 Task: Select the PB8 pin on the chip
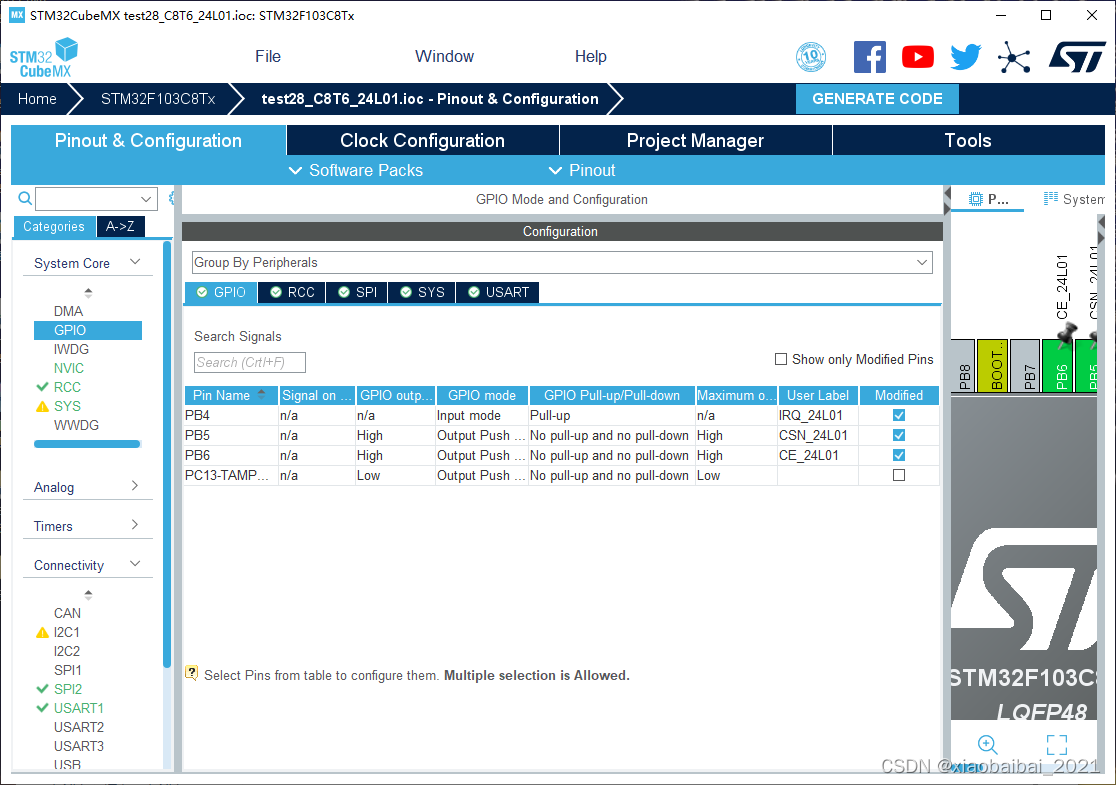(963, 366)
